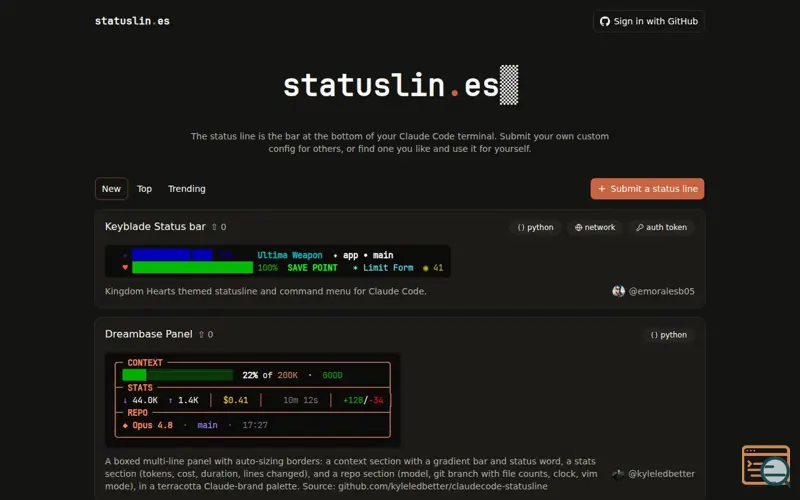
Task: Click the plus icon on Submit button
Action: click(602, 189)
